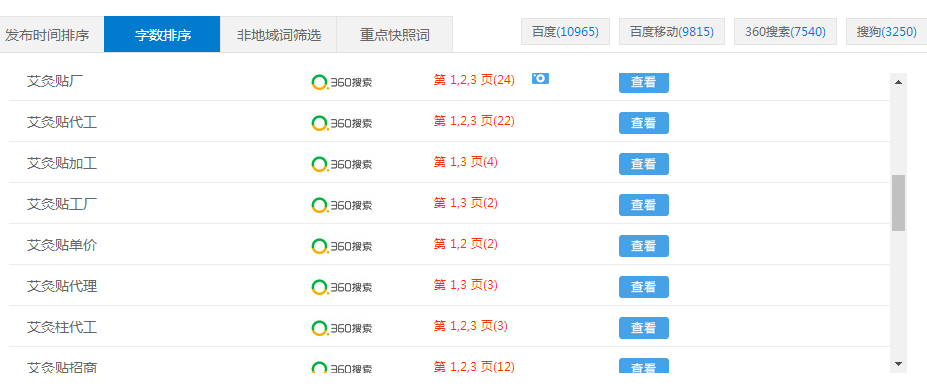Click keyword 艾灸贴加工
Viewport: 927px width, 389px height.
(62, 163)
